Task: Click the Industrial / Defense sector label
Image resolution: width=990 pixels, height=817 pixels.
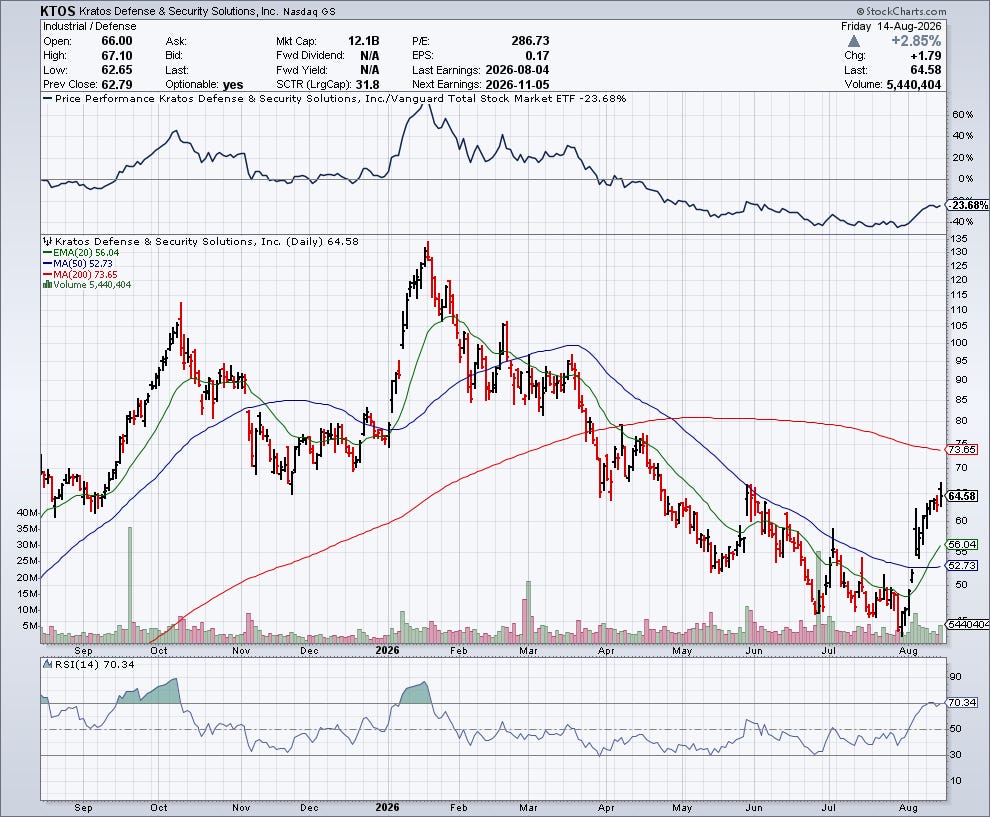Action: (x=90, y=27)
